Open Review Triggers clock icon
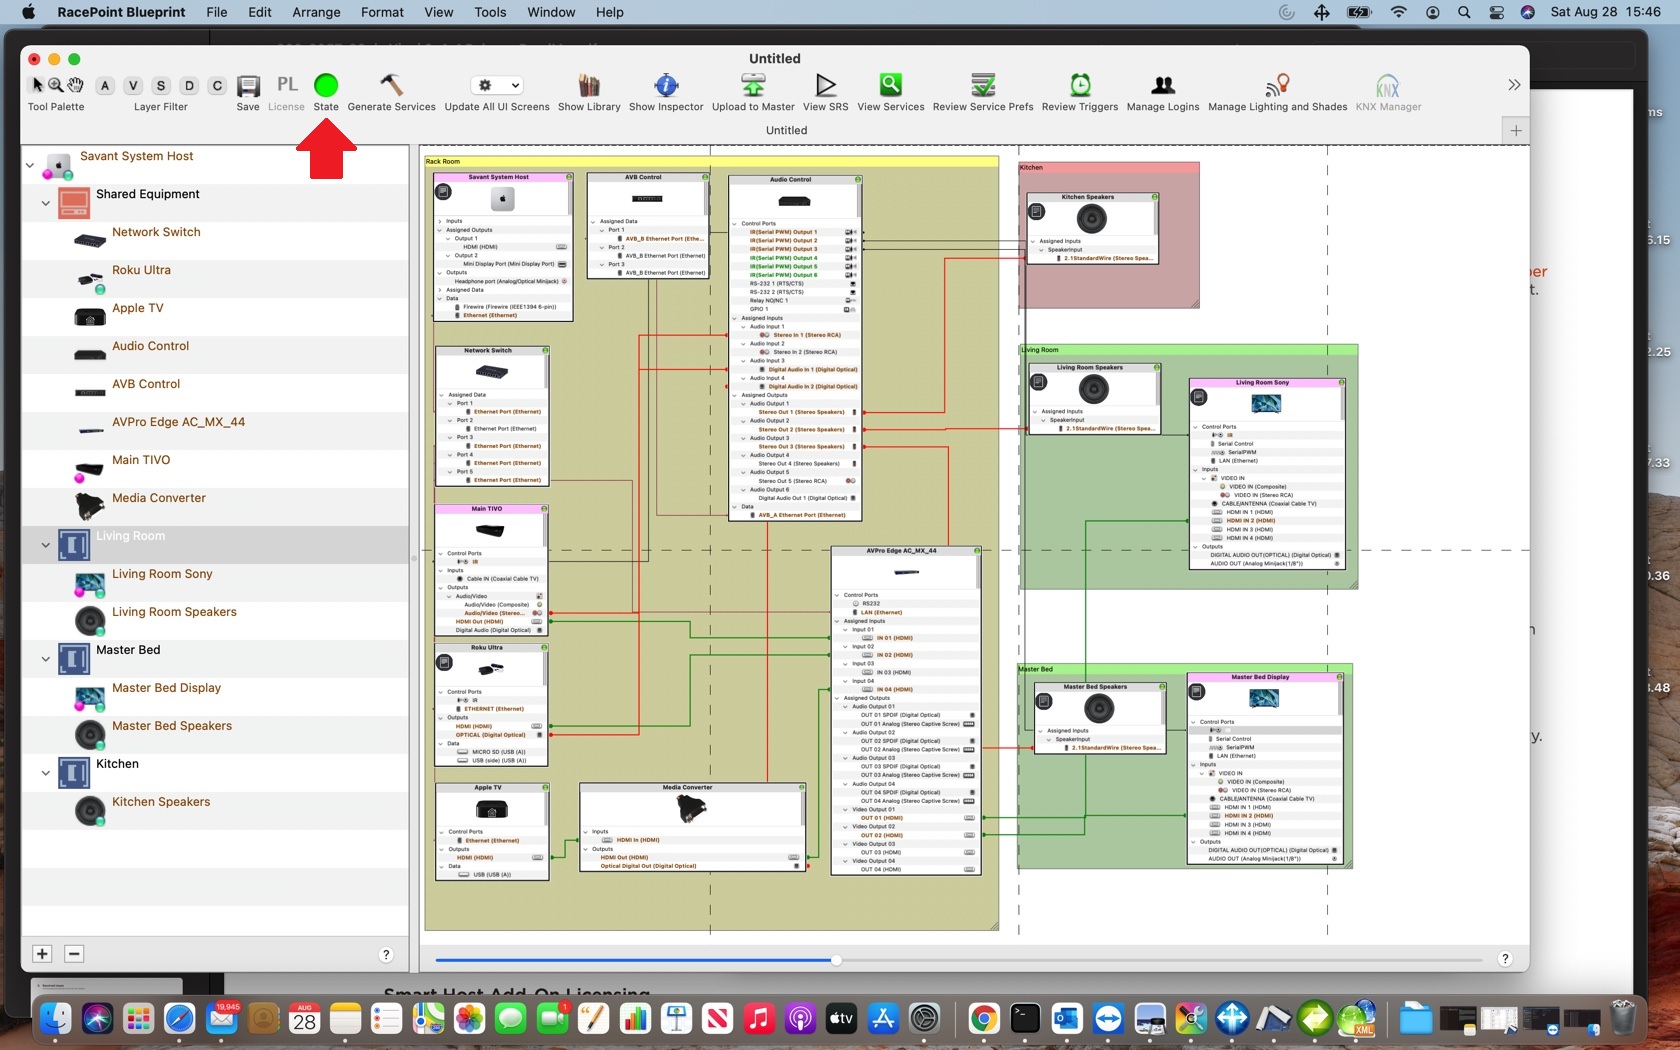Viewport: 1680px width, 1050px height. point(1080,85)
